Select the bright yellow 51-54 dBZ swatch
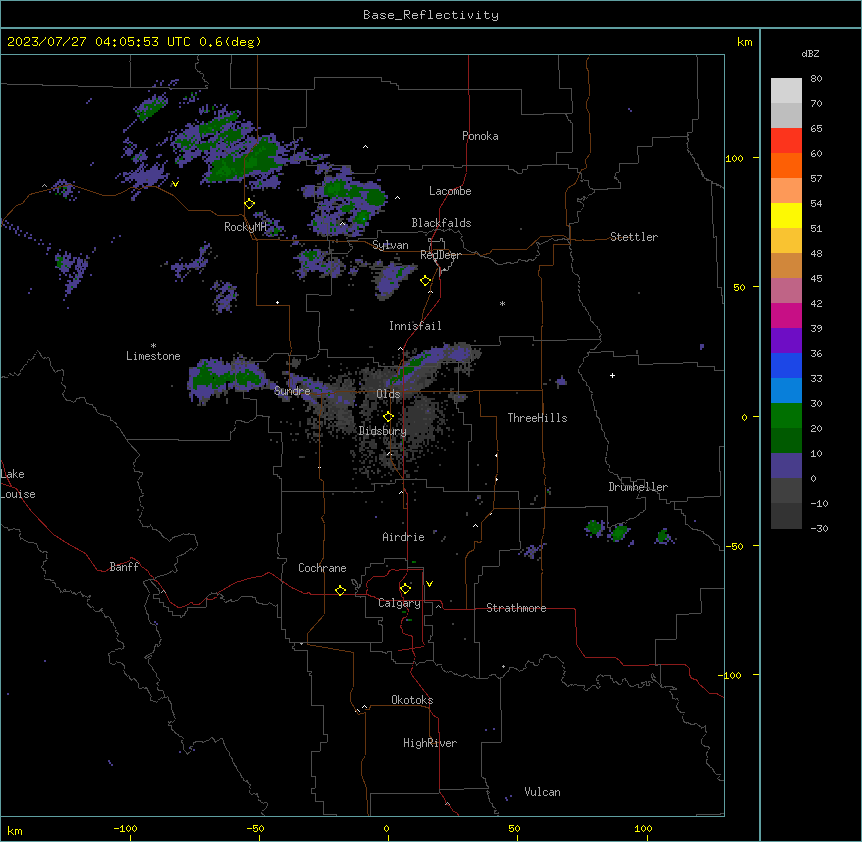This screenshot has width=862, height=842. pos(786,215)
